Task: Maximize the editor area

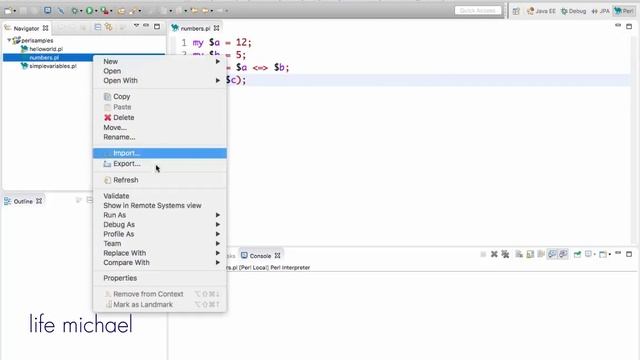Action: tap(629, 27)
